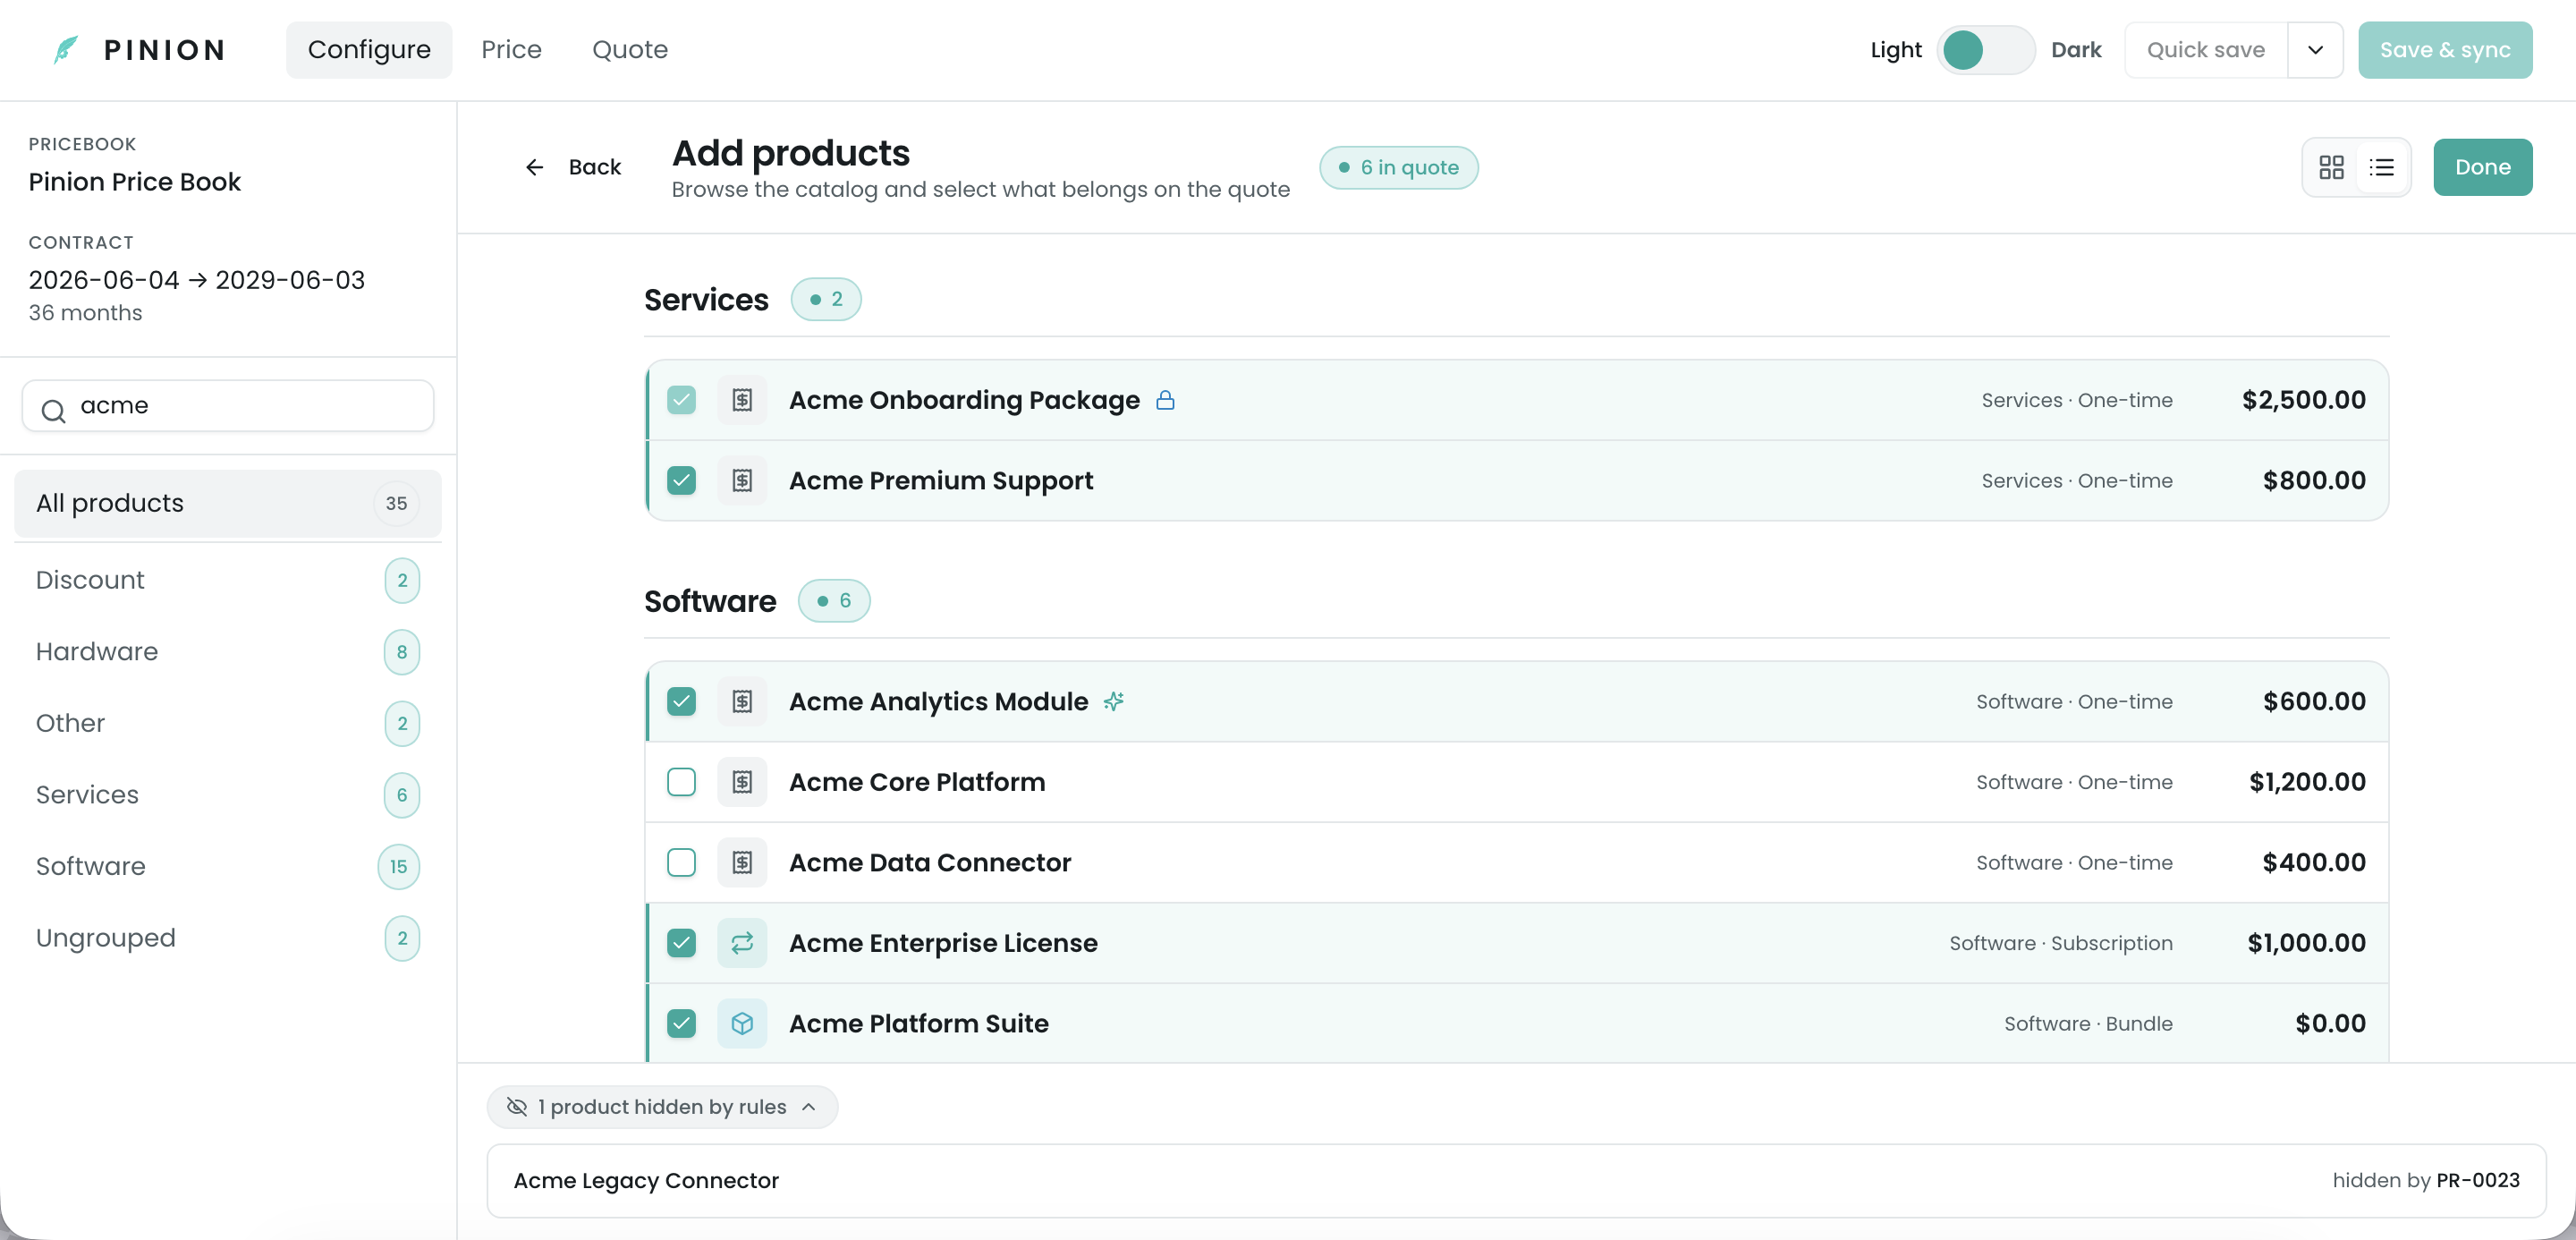Click the Acme Legacy Connector hidden row

pos(1516,1181)
